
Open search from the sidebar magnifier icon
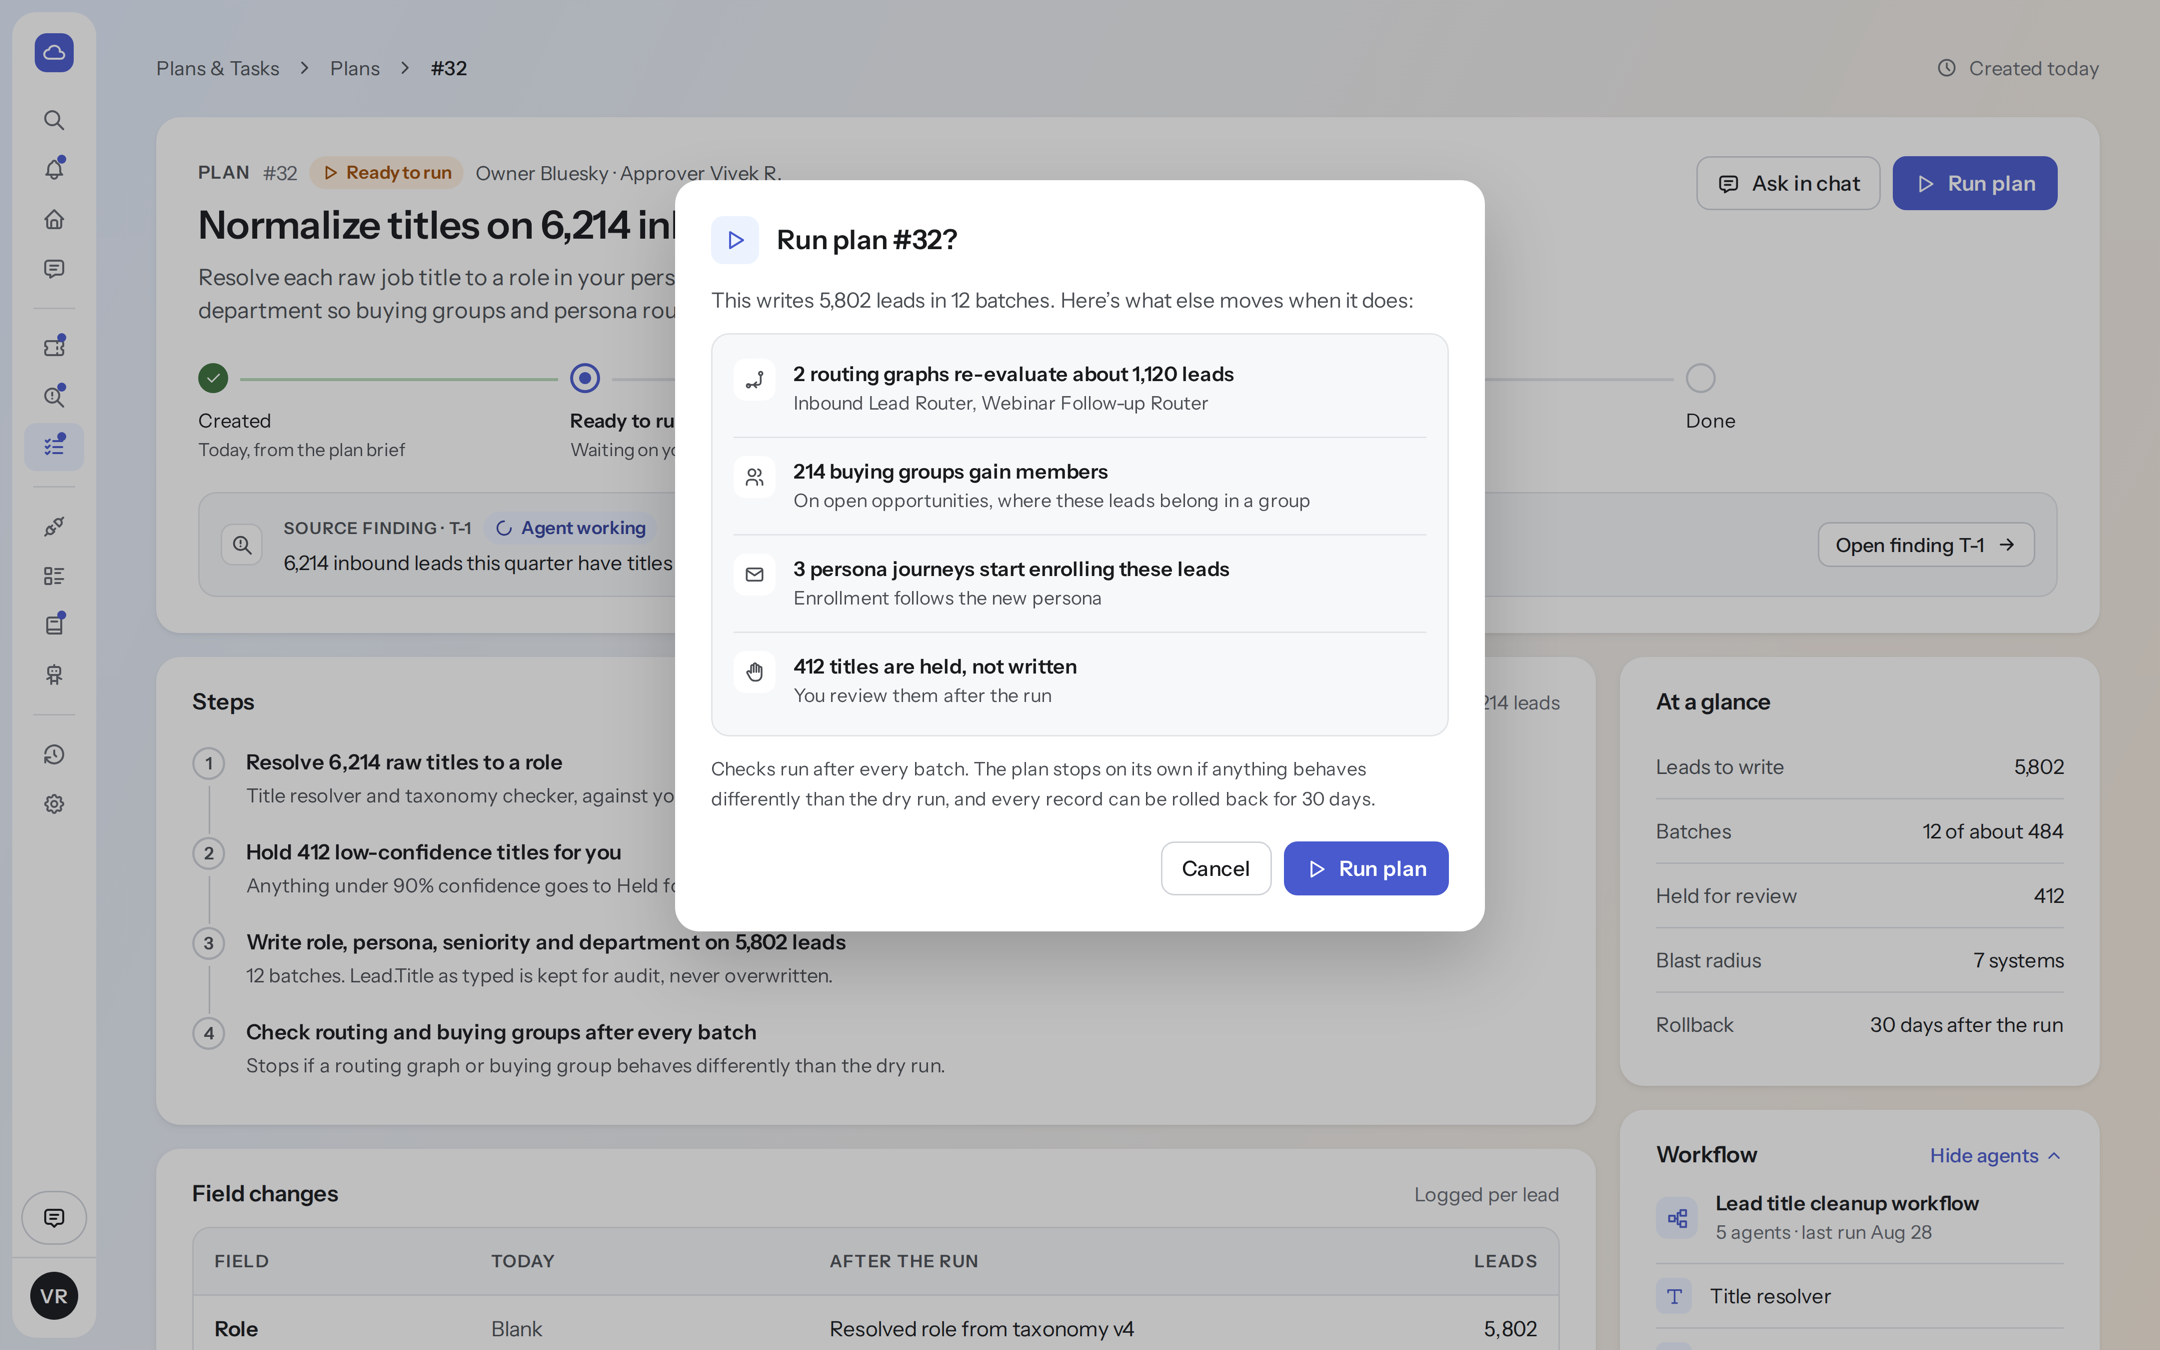tap(54, 120)
